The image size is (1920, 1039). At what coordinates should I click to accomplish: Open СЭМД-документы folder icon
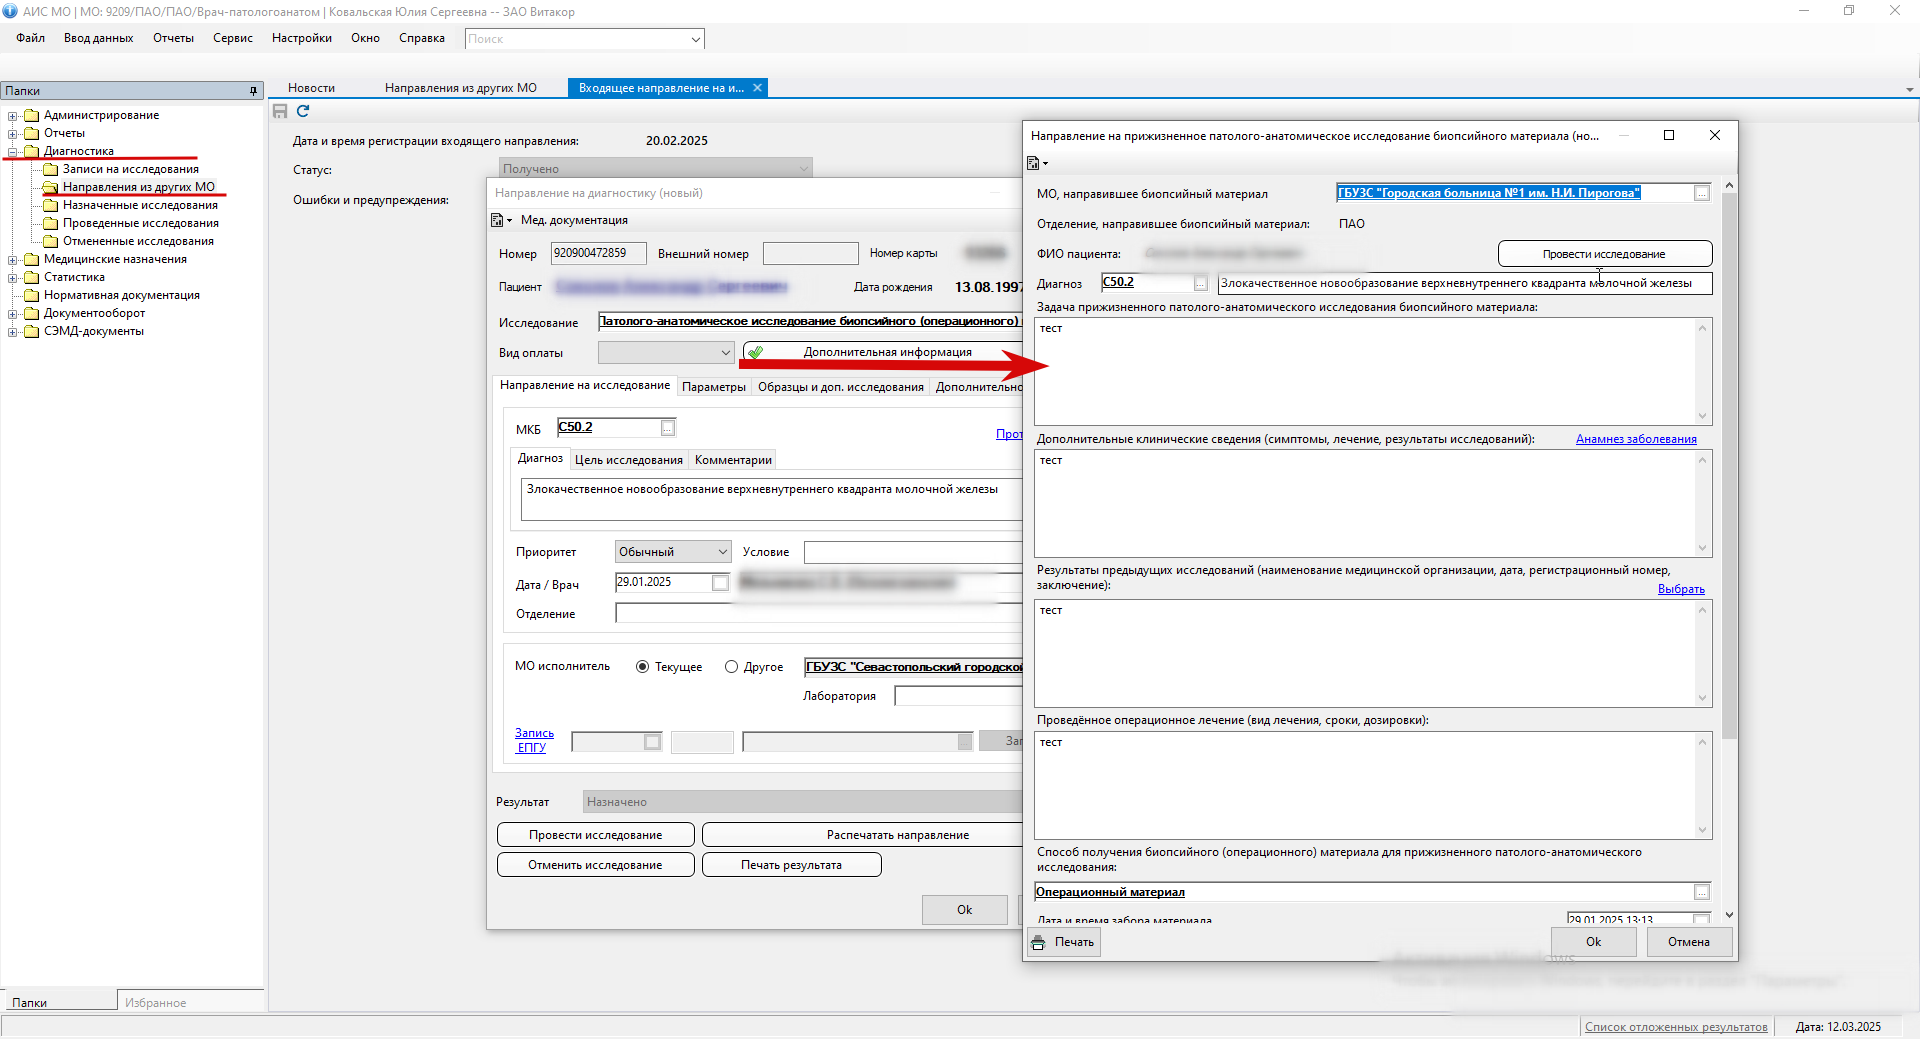click(31, 331)
